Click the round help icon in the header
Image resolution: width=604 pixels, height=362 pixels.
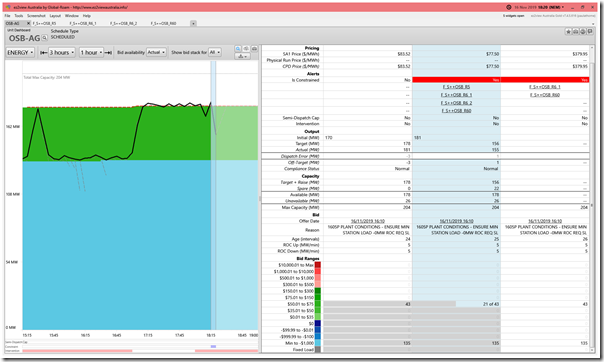[583, 32]
